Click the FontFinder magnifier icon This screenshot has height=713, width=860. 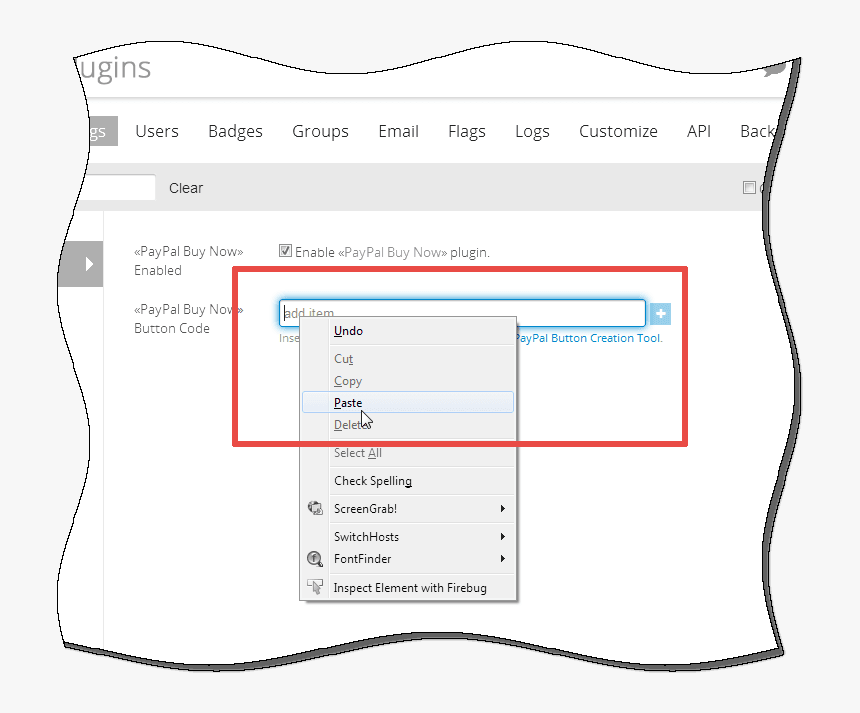click(315, 558)
